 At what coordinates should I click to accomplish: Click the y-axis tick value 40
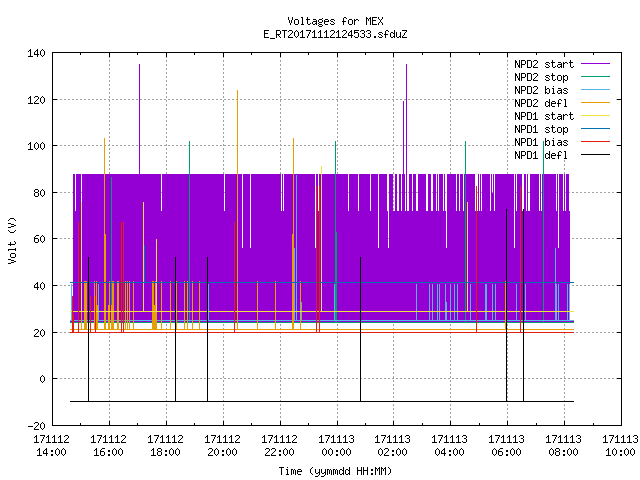pyautogui.click(x=39, y=286)
